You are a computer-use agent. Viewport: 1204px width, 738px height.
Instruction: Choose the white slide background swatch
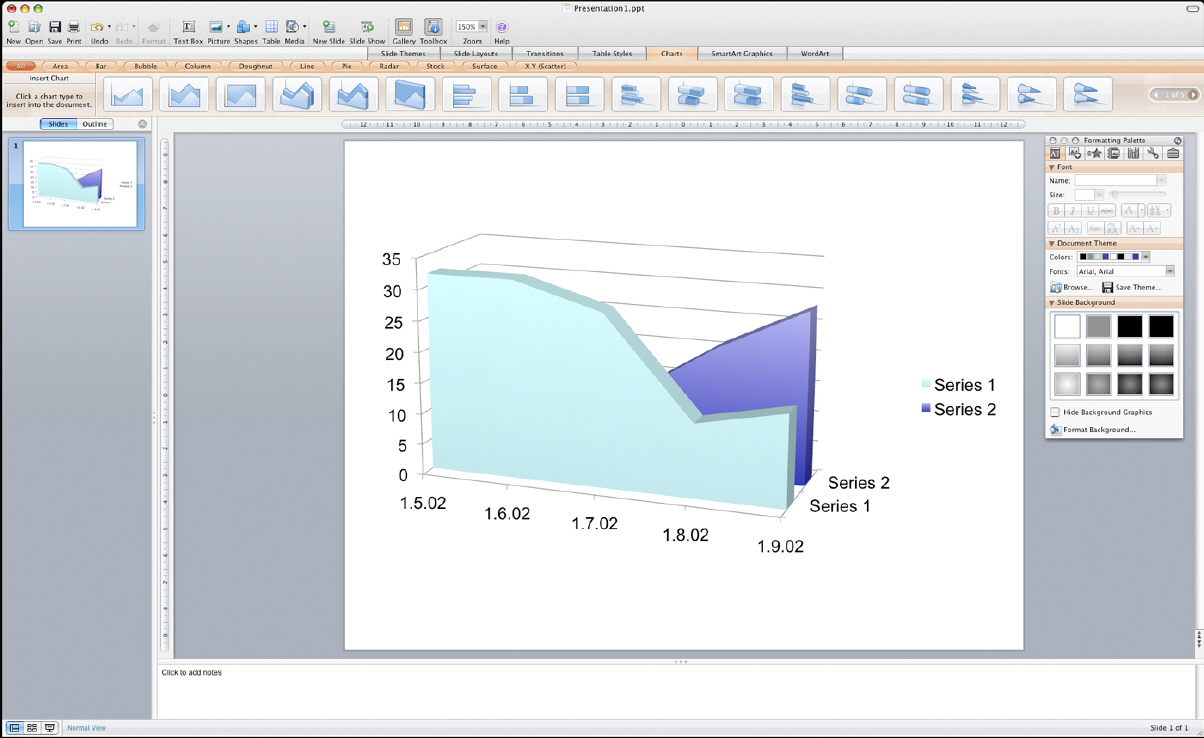[x=1067, y=326]
